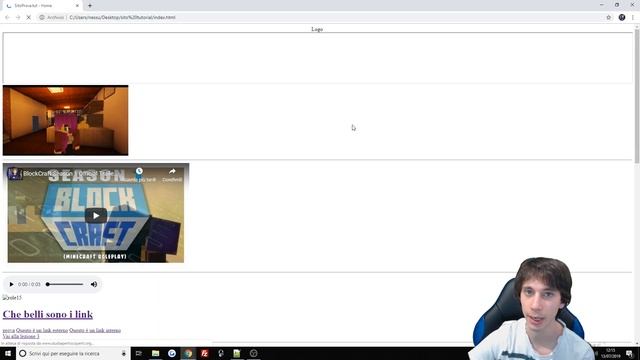The image size is (640, 360).
Task: Select the SitoProvaTut - Home tab
Action: [x=41, y=6]
